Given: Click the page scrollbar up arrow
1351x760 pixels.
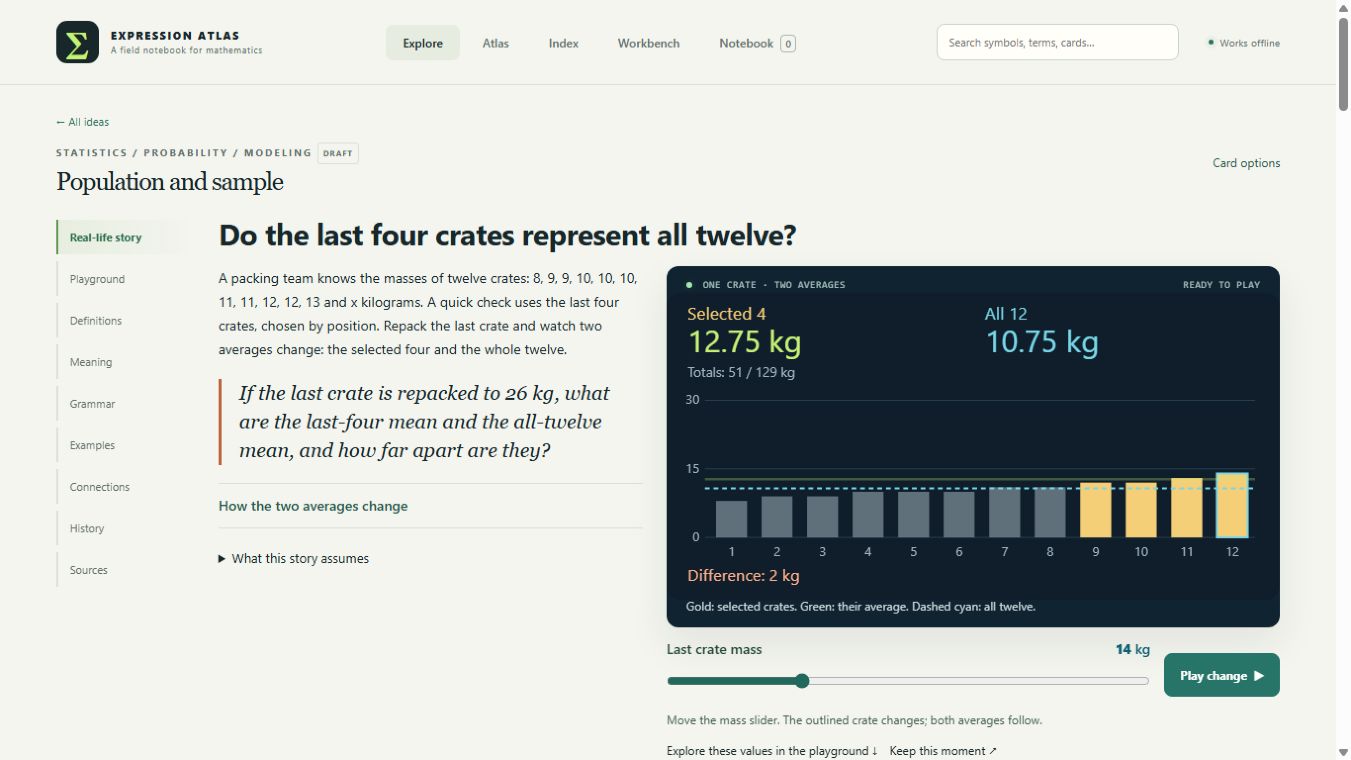Looking at the screenshot, I should tap(1343, 8).
